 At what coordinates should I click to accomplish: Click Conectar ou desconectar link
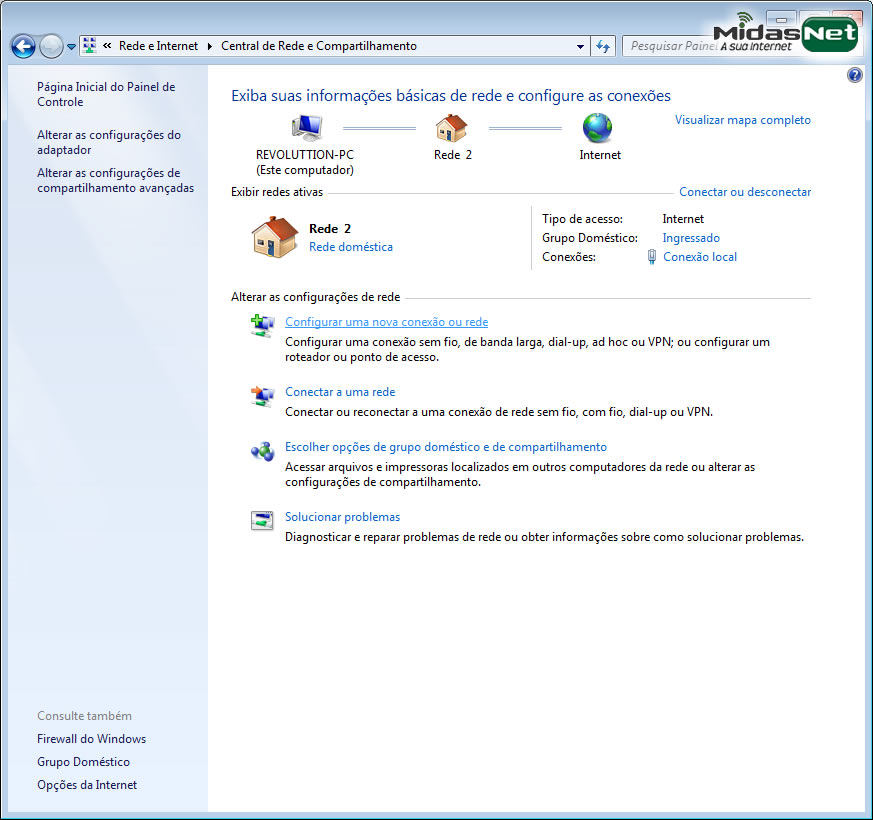(x=744, y=192)
